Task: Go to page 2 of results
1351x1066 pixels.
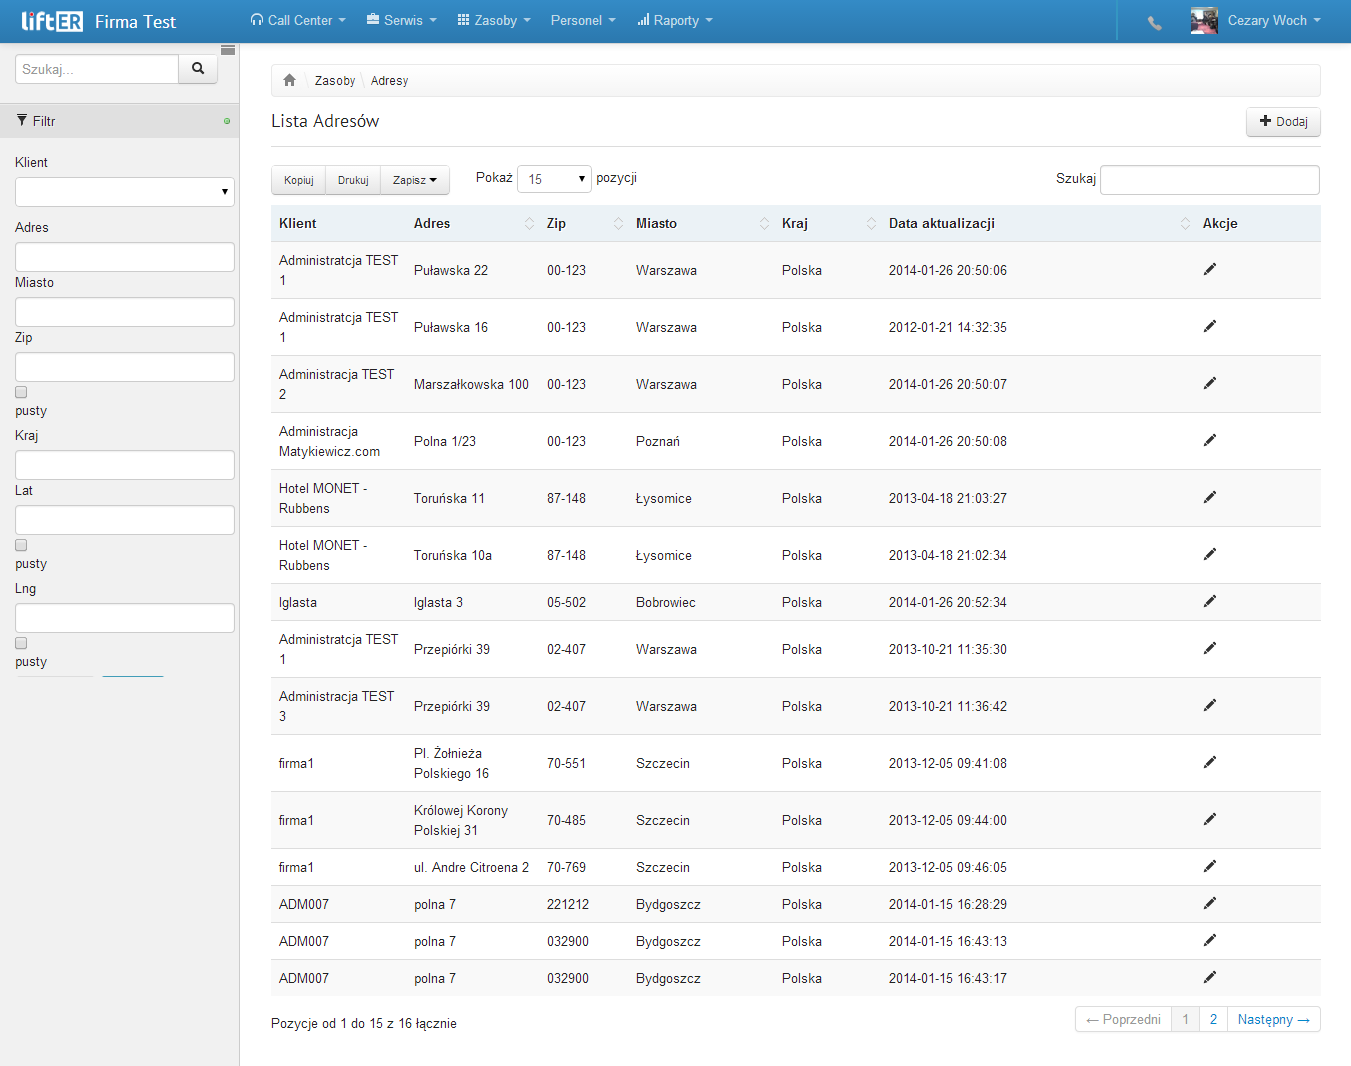Action: [x=1213, y=1019]
